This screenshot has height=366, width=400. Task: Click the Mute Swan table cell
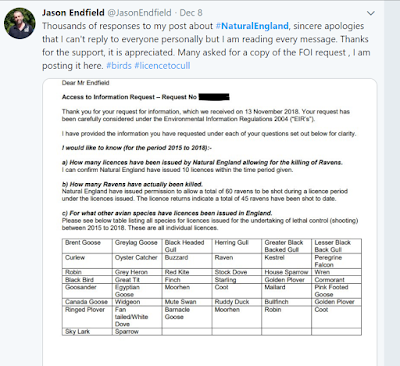[x=187, y=302]
